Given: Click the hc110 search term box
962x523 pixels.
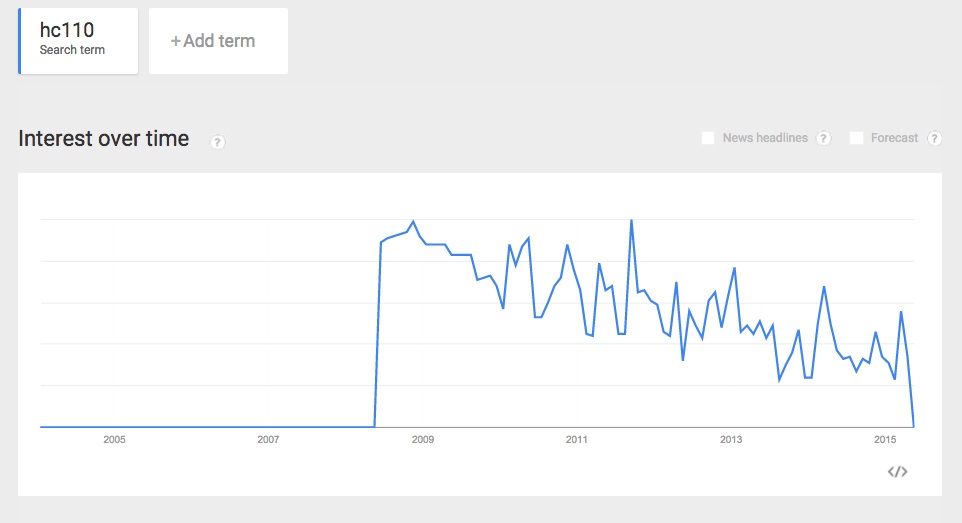Looking at the screenshot, I should pyautogui.click(x=79, y=40).
